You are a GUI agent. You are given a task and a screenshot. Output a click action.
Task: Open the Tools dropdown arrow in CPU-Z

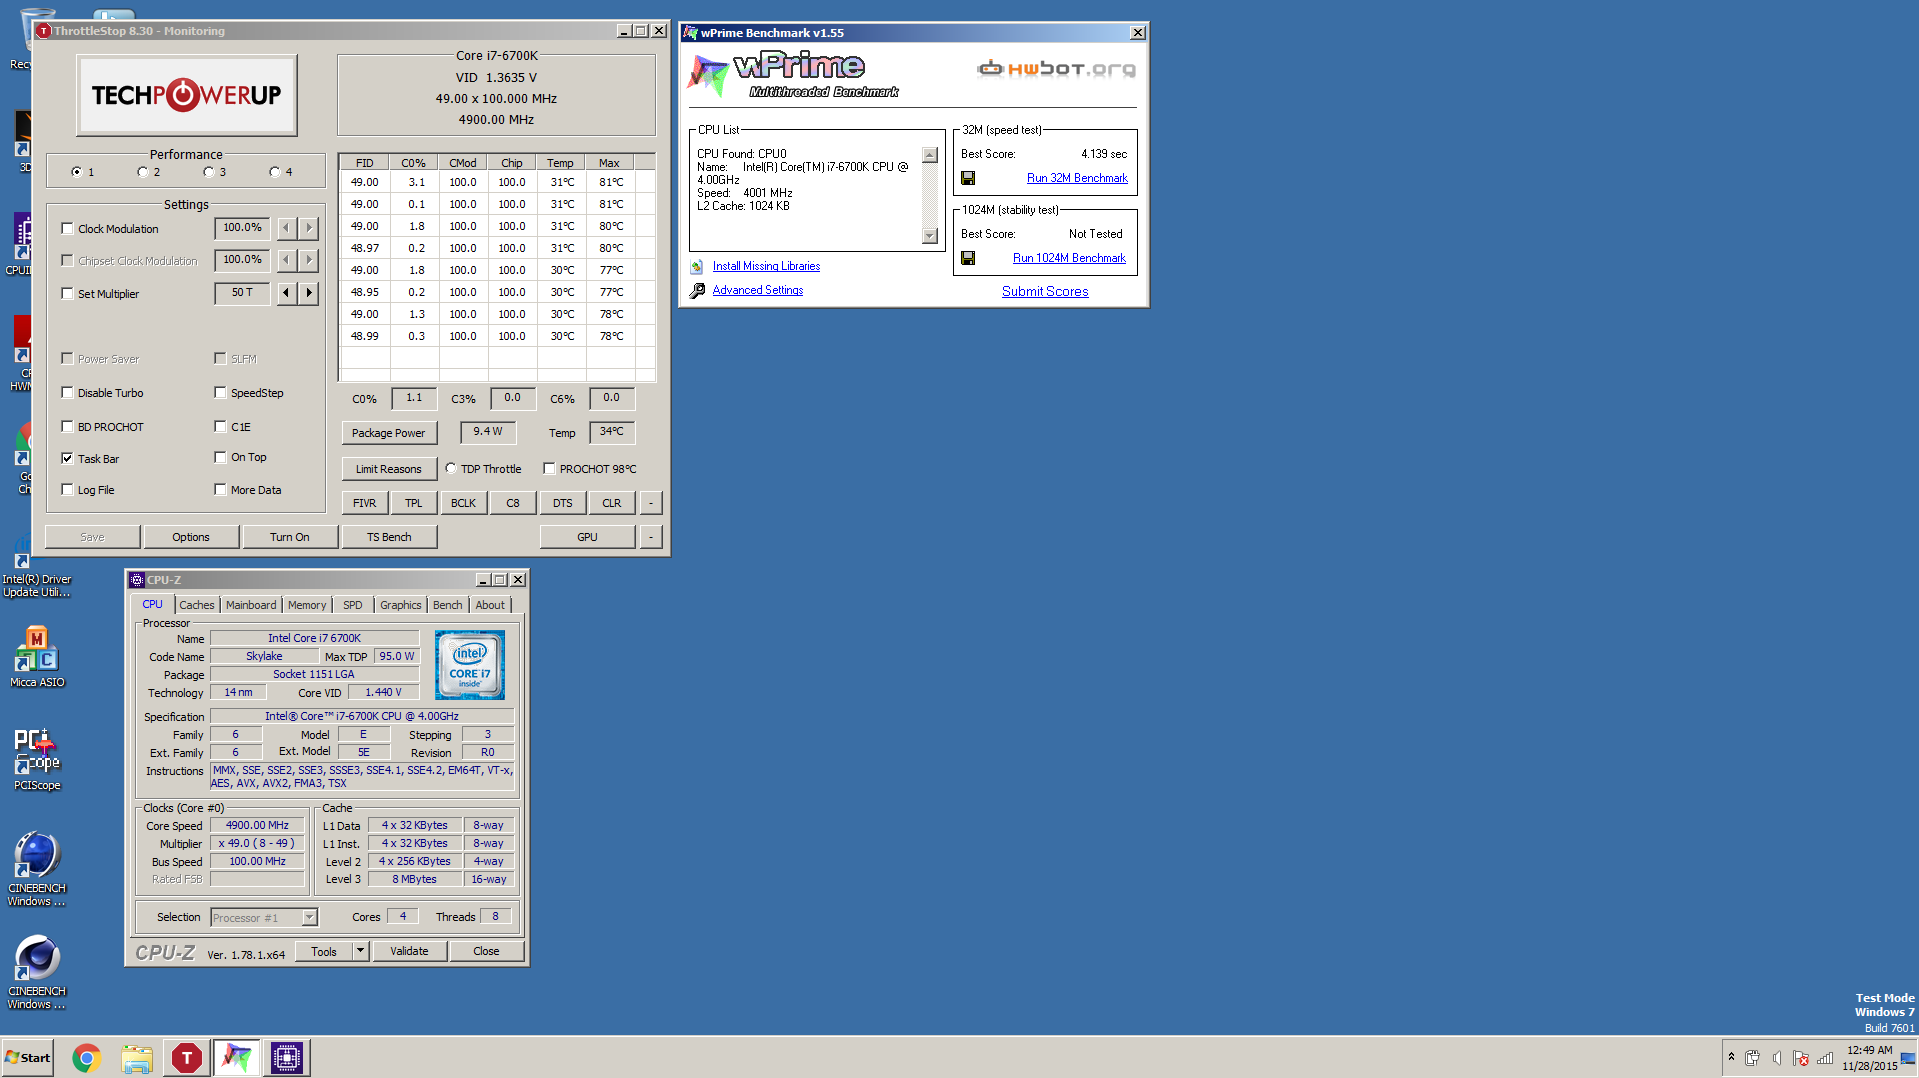(x=360, y=951)
